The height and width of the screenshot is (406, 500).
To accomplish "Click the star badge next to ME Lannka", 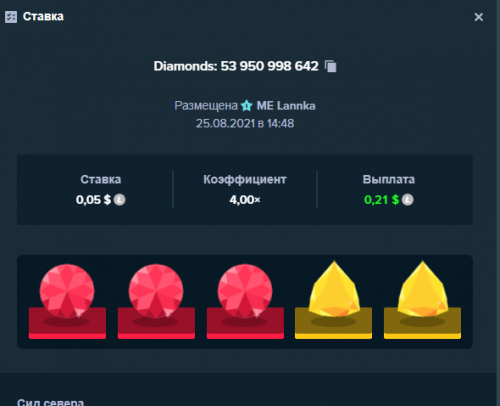I will pos(247,106).
